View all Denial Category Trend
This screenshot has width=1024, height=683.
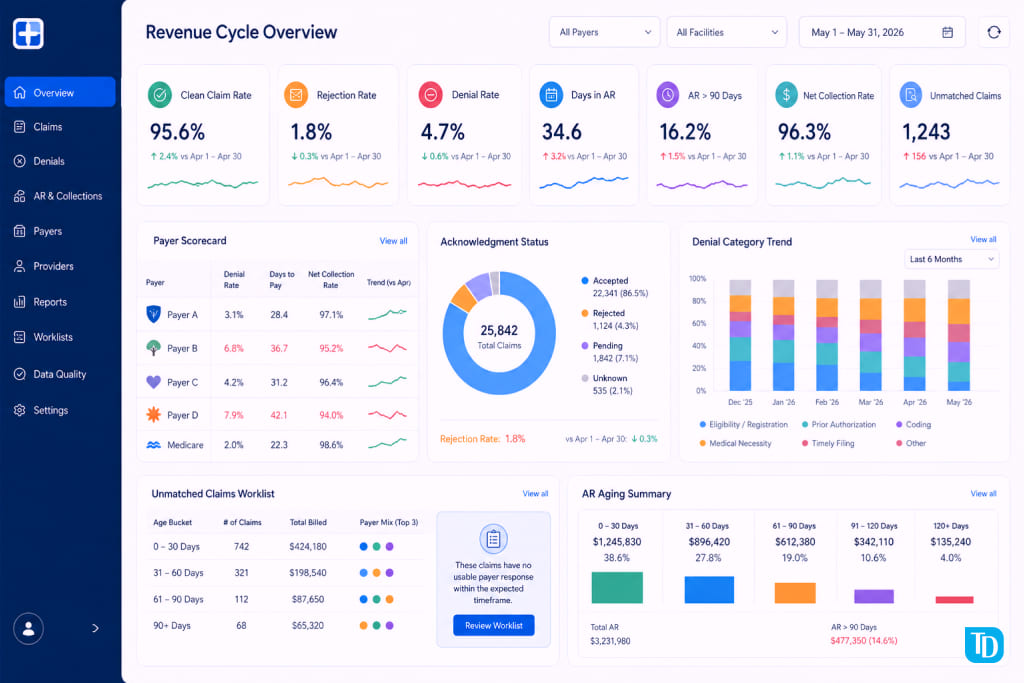click(x=983, y=240)
